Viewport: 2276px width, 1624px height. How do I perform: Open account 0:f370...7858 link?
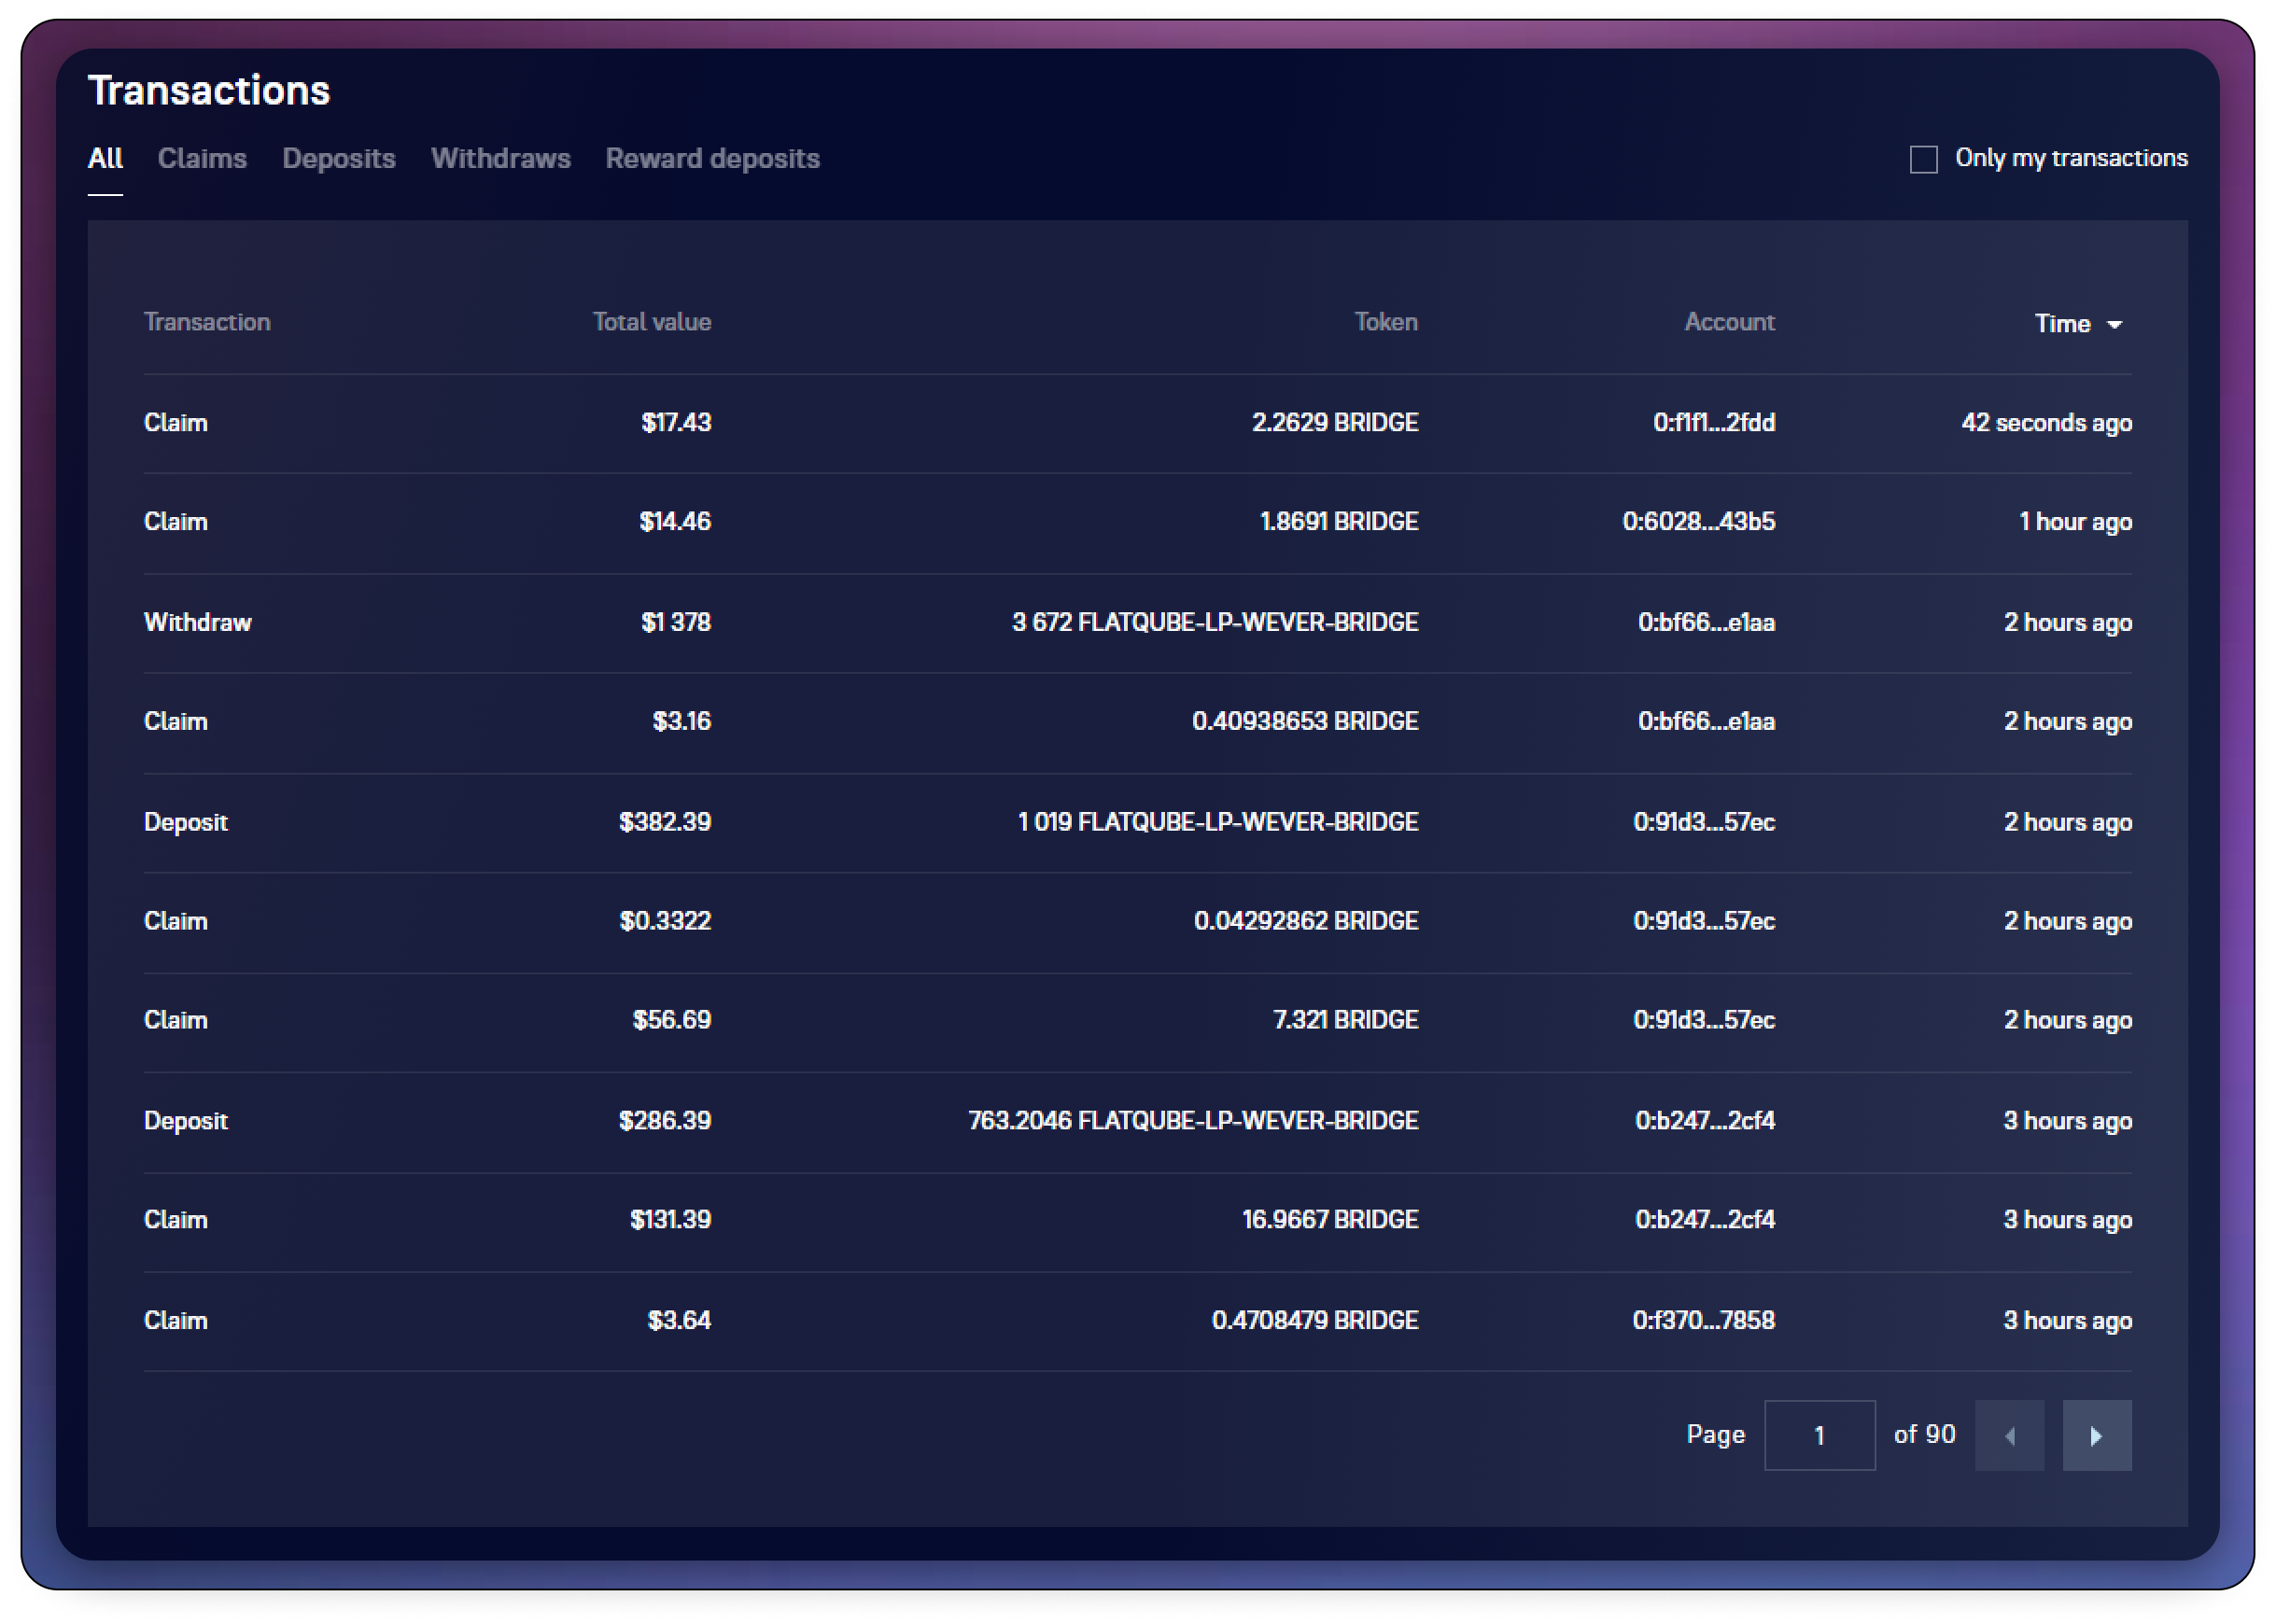[x=1703, y=1320]
